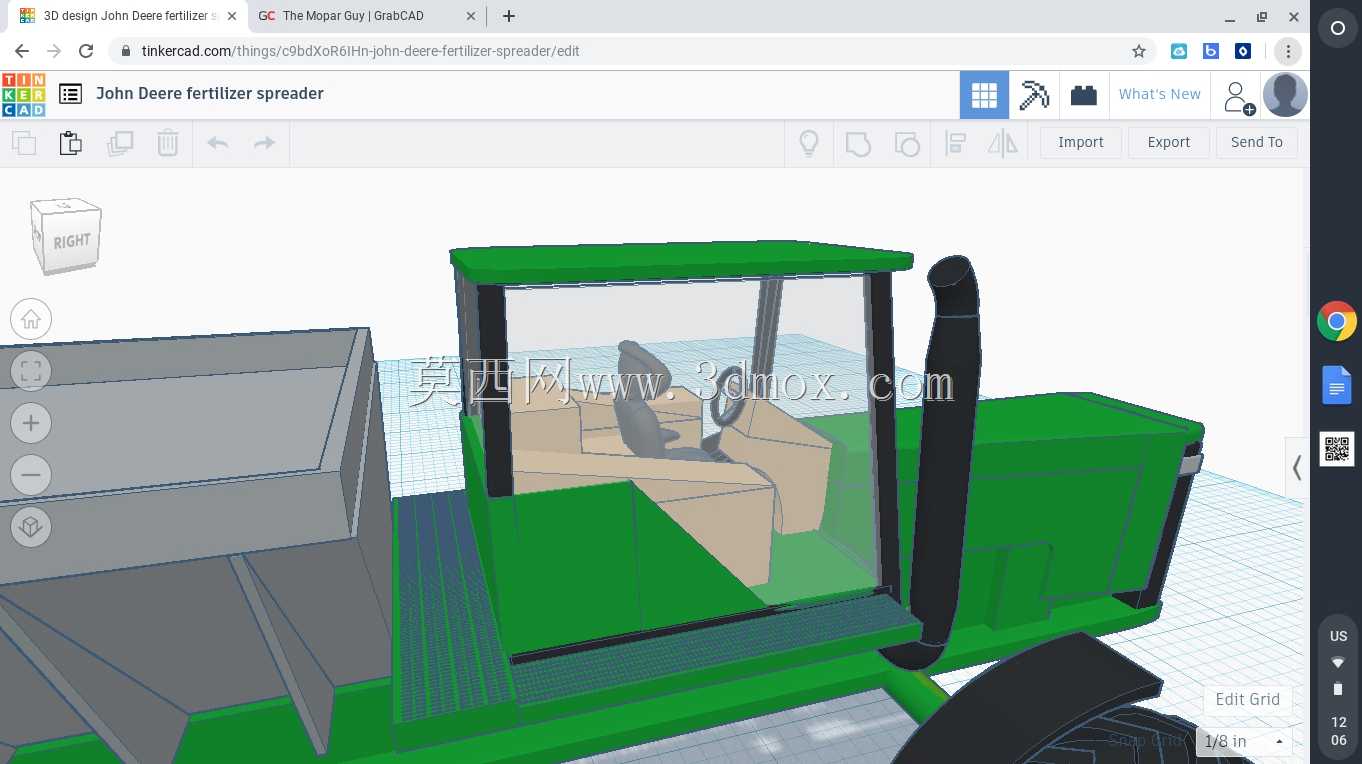
Task: Open the What's New link
Action: [1160, 94]
